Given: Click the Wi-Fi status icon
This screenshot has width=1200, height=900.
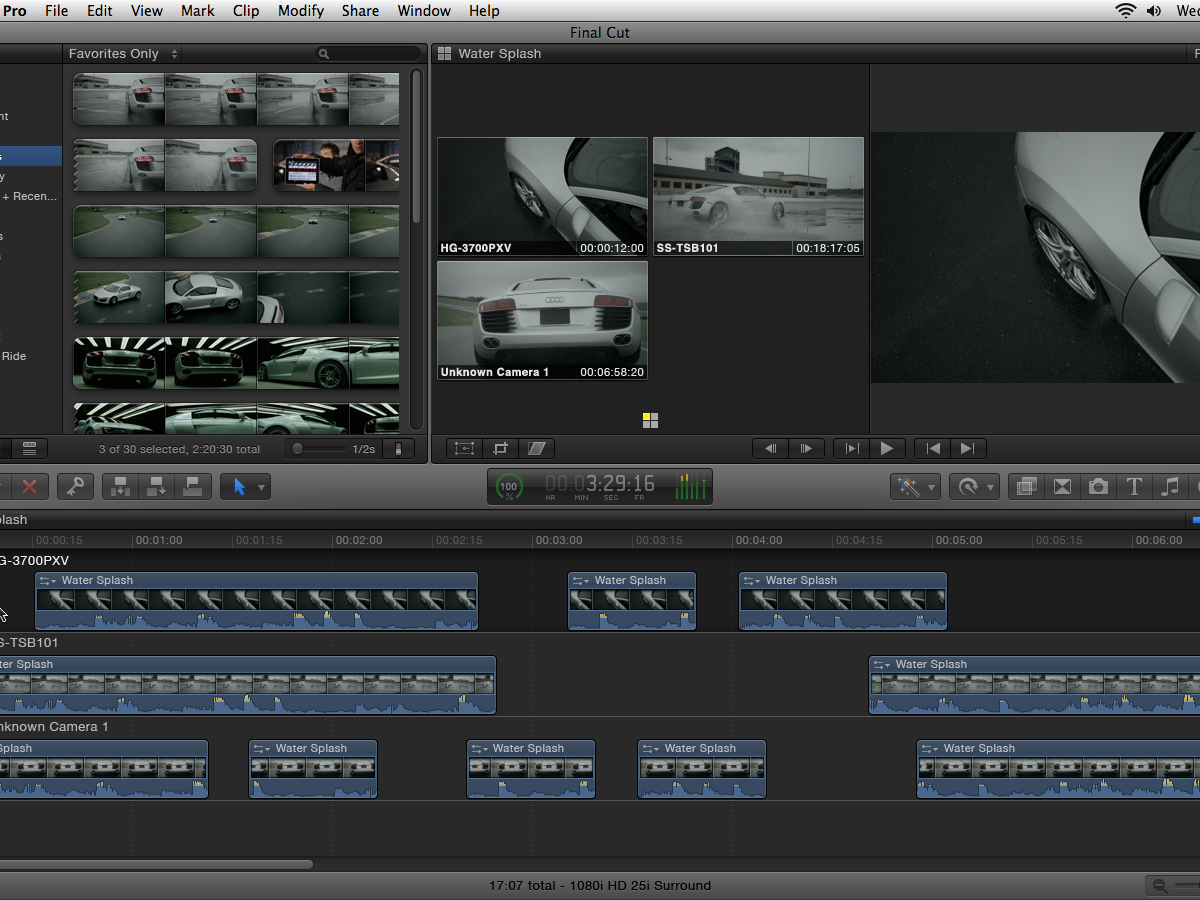Looking at the screenshot, I should [x=1126, y=11].
